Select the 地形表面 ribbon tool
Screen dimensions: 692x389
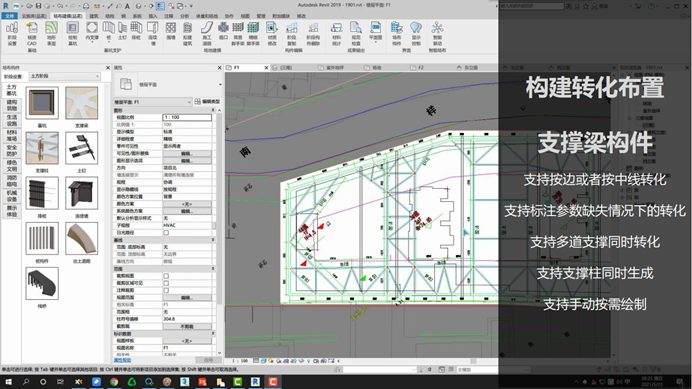pos(51,34)
